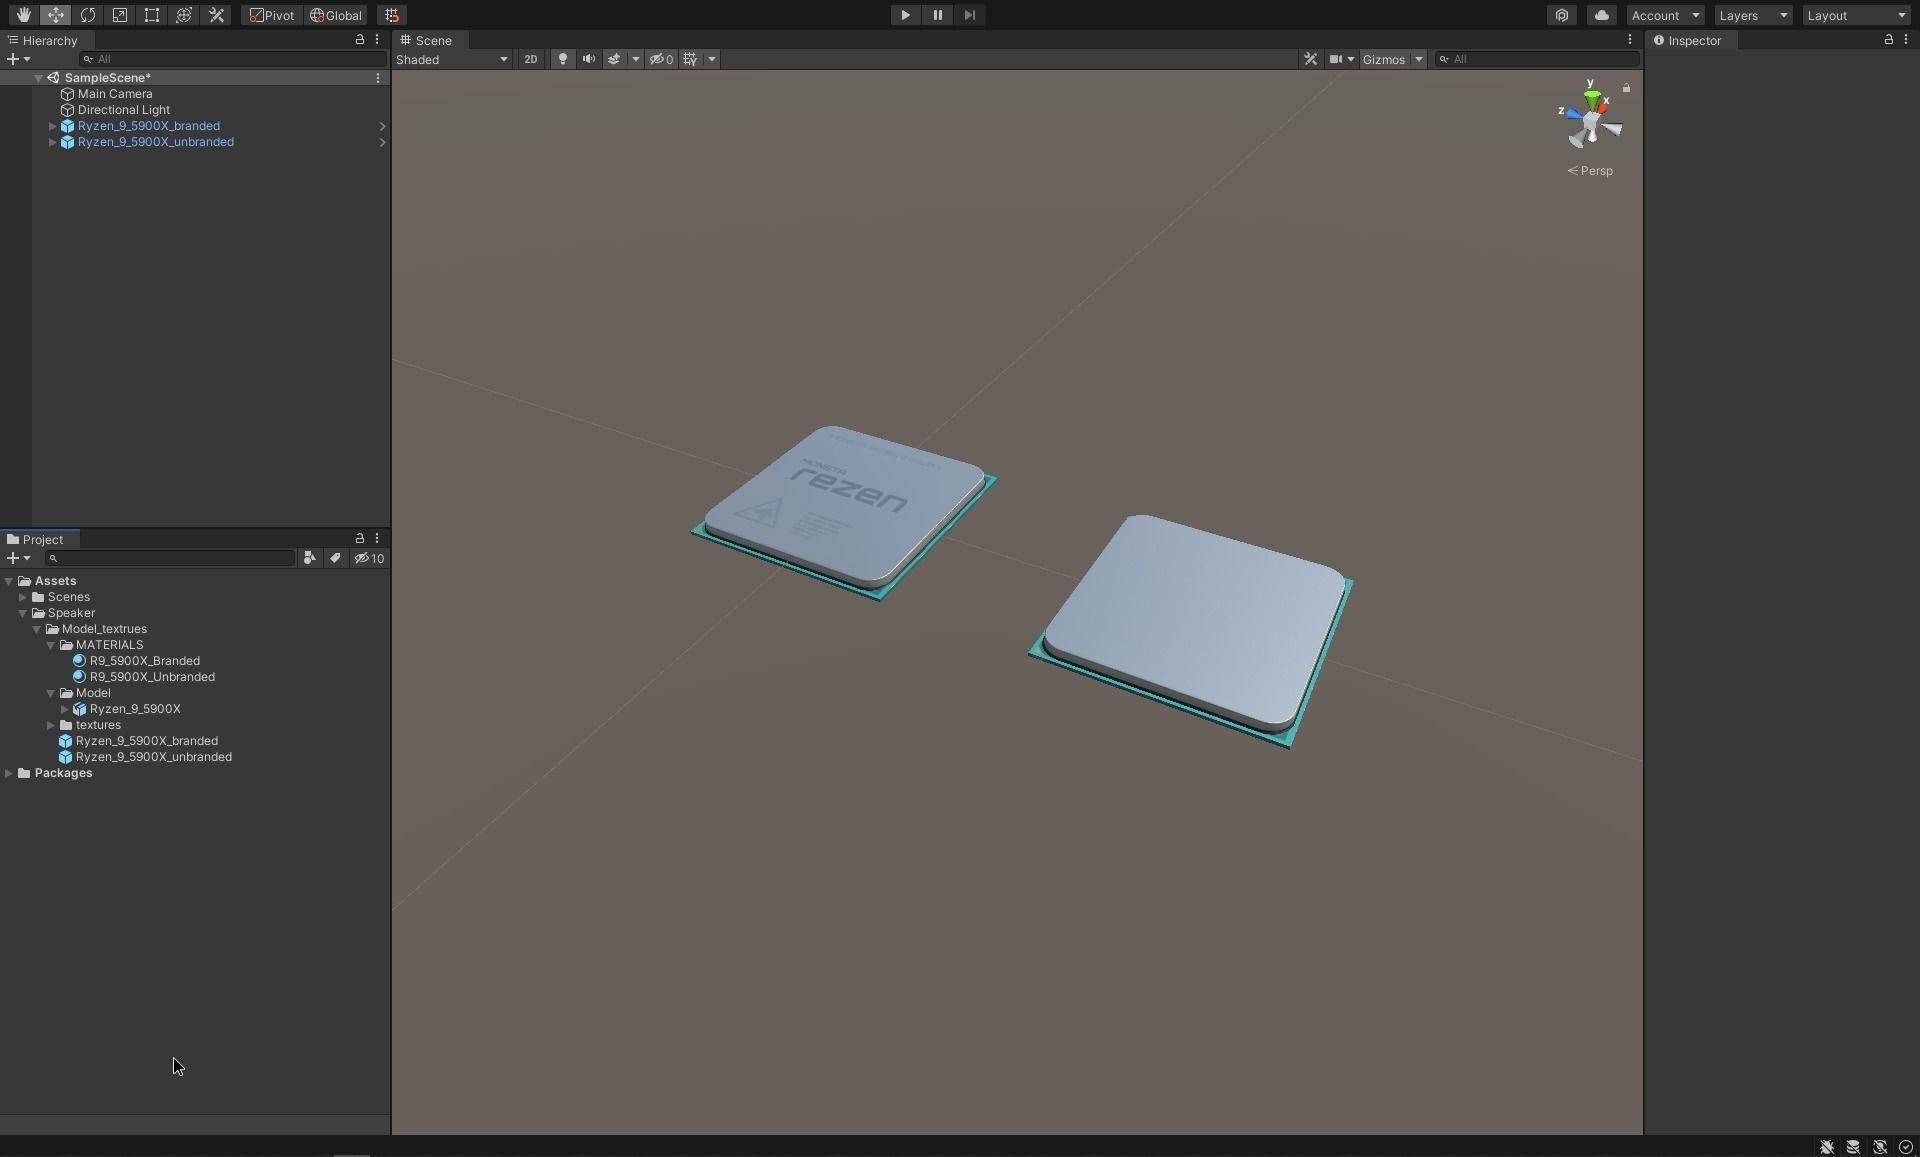Open prefab arrow for Ryzen_9_5900X_unbranded

(x=382, y=142)
